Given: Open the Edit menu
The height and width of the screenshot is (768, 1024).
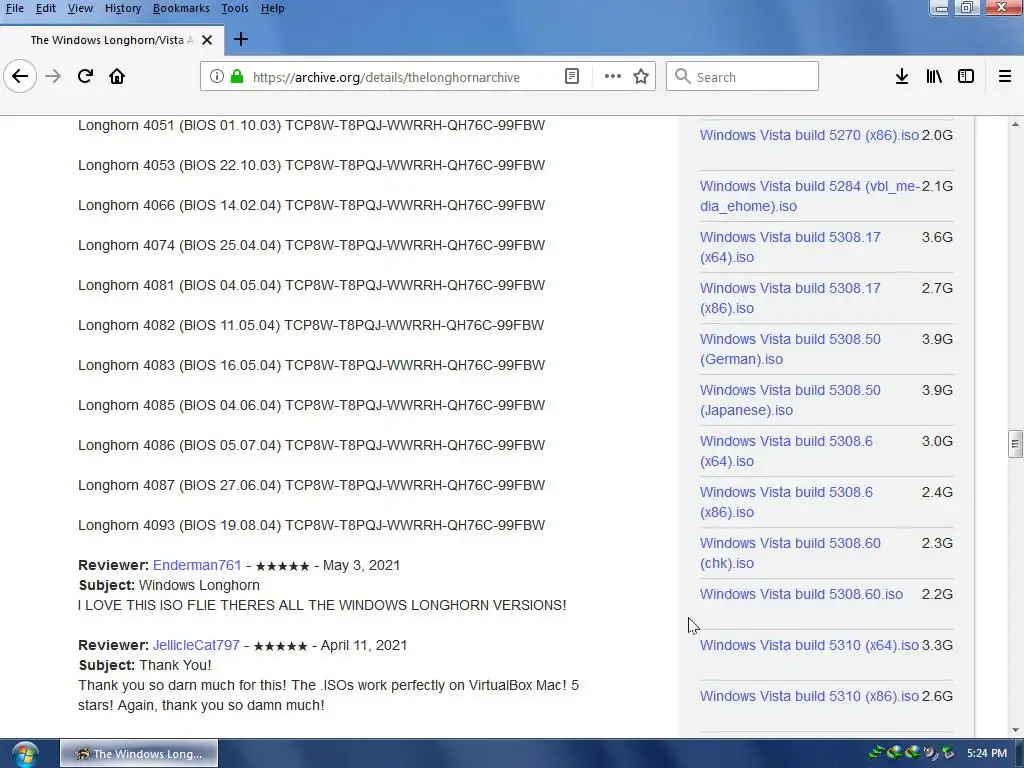Looking at the screenshot, I should (x=45, y=8).
